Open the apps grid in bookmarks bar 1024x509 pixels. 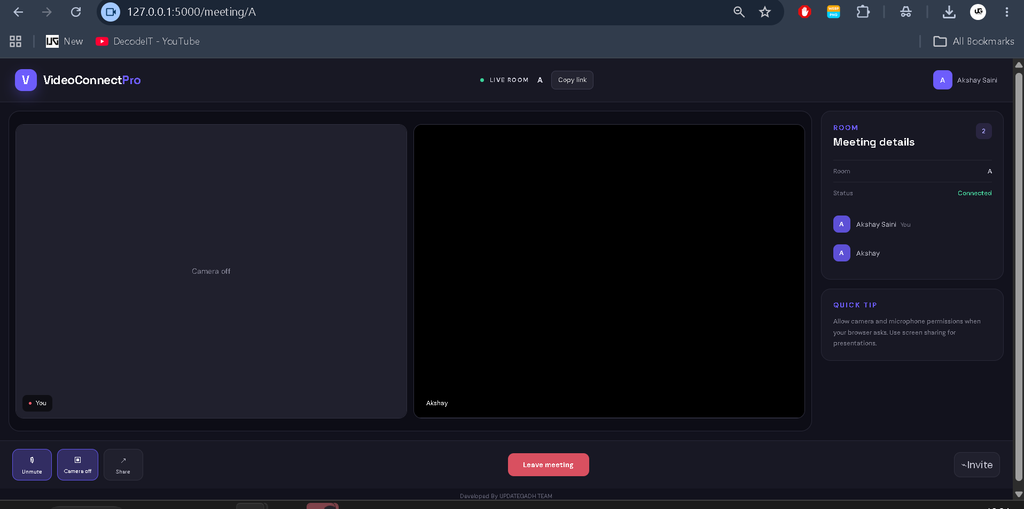pos(16,41)
